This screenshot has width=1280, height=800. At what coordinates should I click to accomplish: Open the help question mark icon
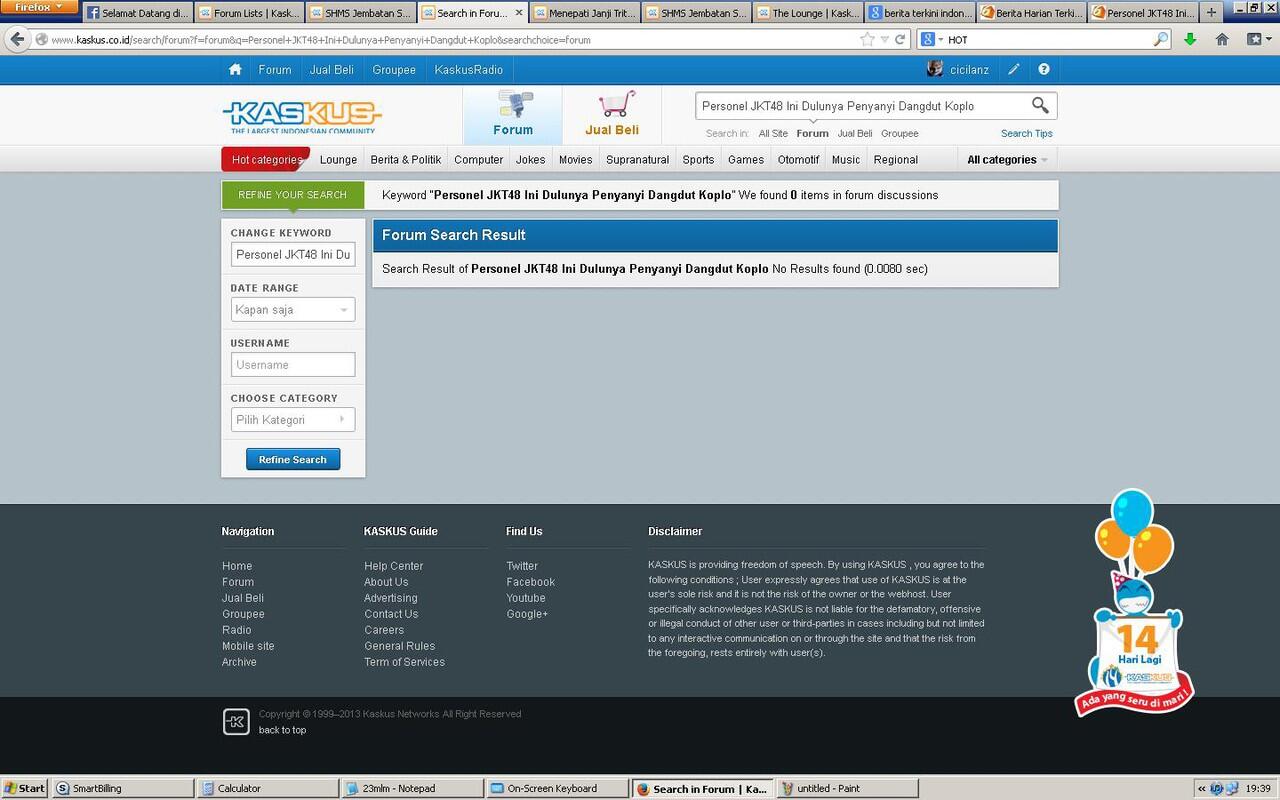pos(1044,69)
